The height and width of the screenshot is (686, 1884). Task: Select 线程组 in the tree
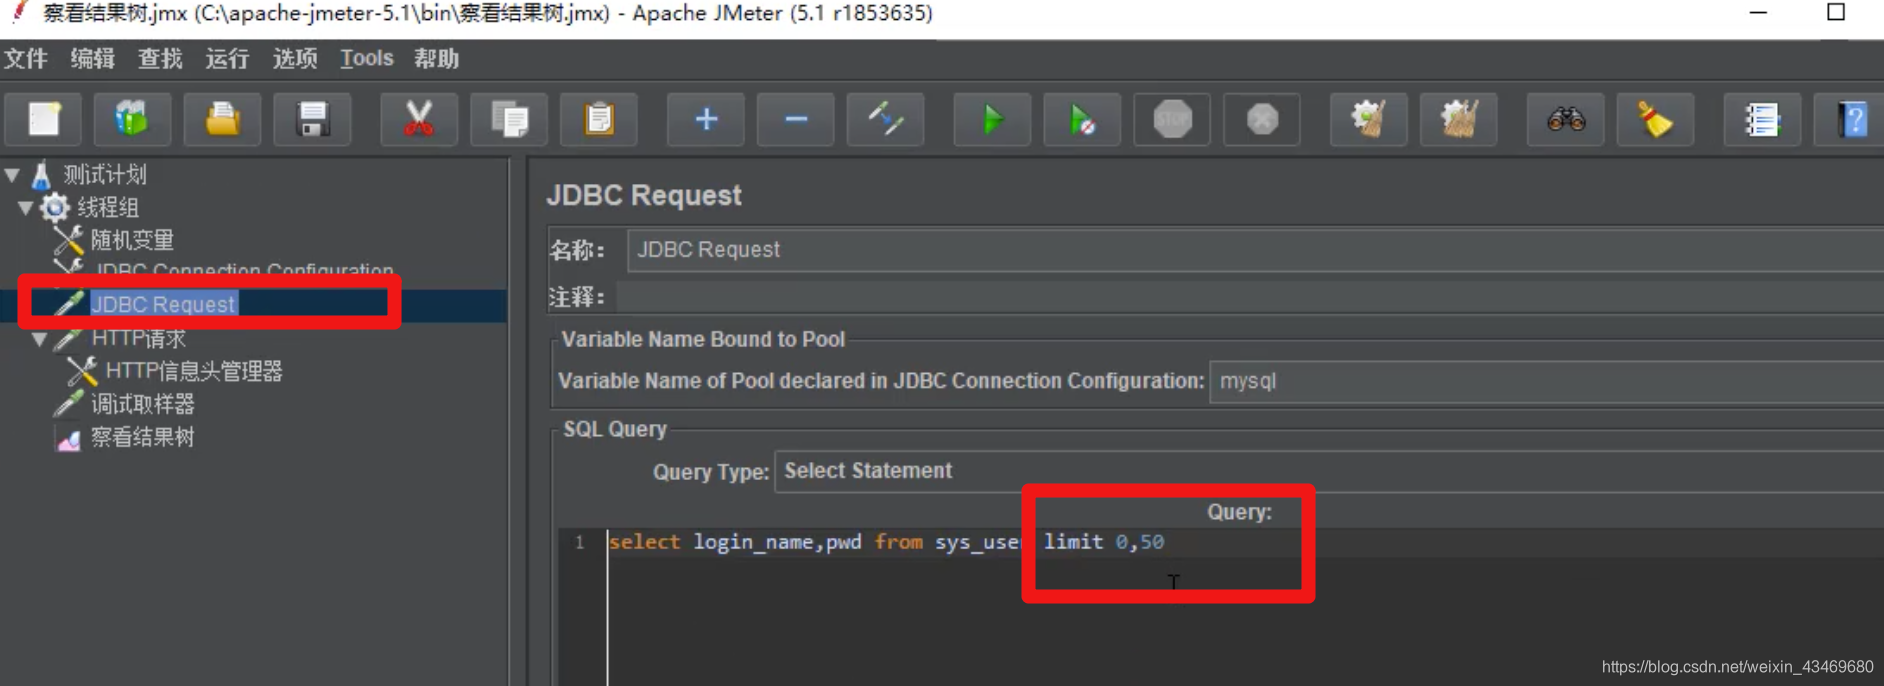click(108, 208)
